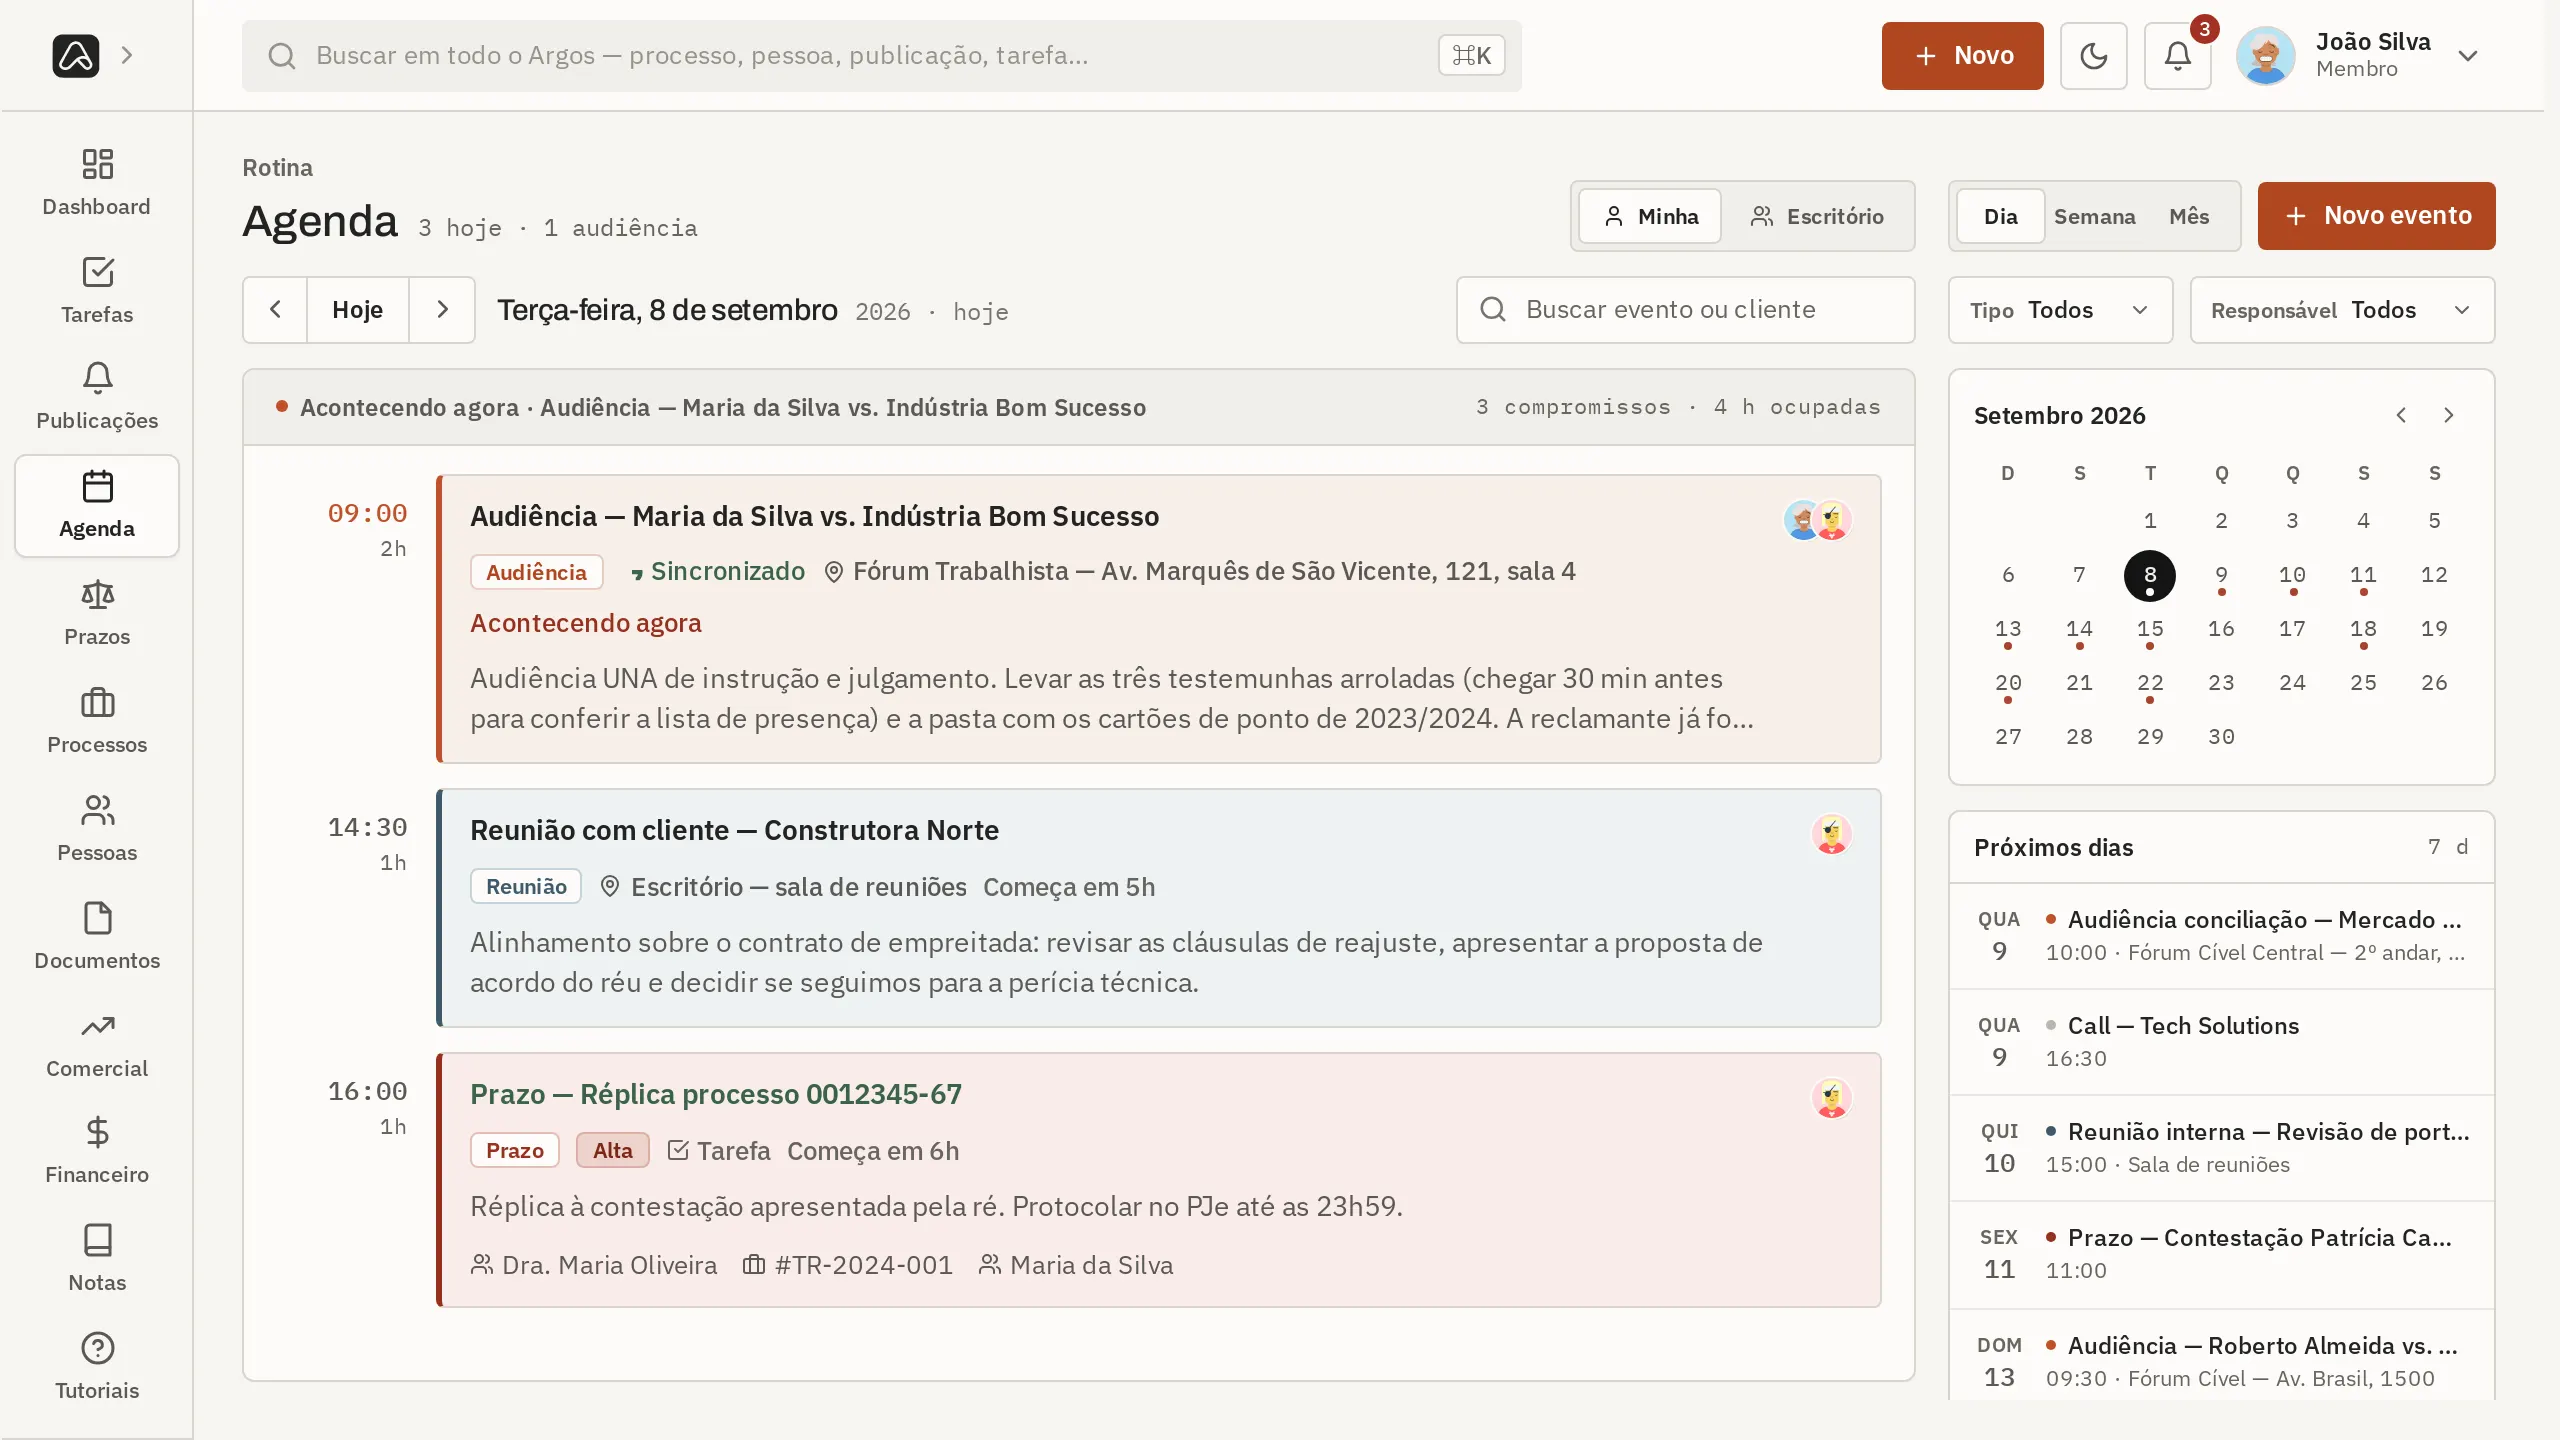Expand João Silva user menu chevron
Viewport: 2560px width, 1440px height.
pos(2468,56)
